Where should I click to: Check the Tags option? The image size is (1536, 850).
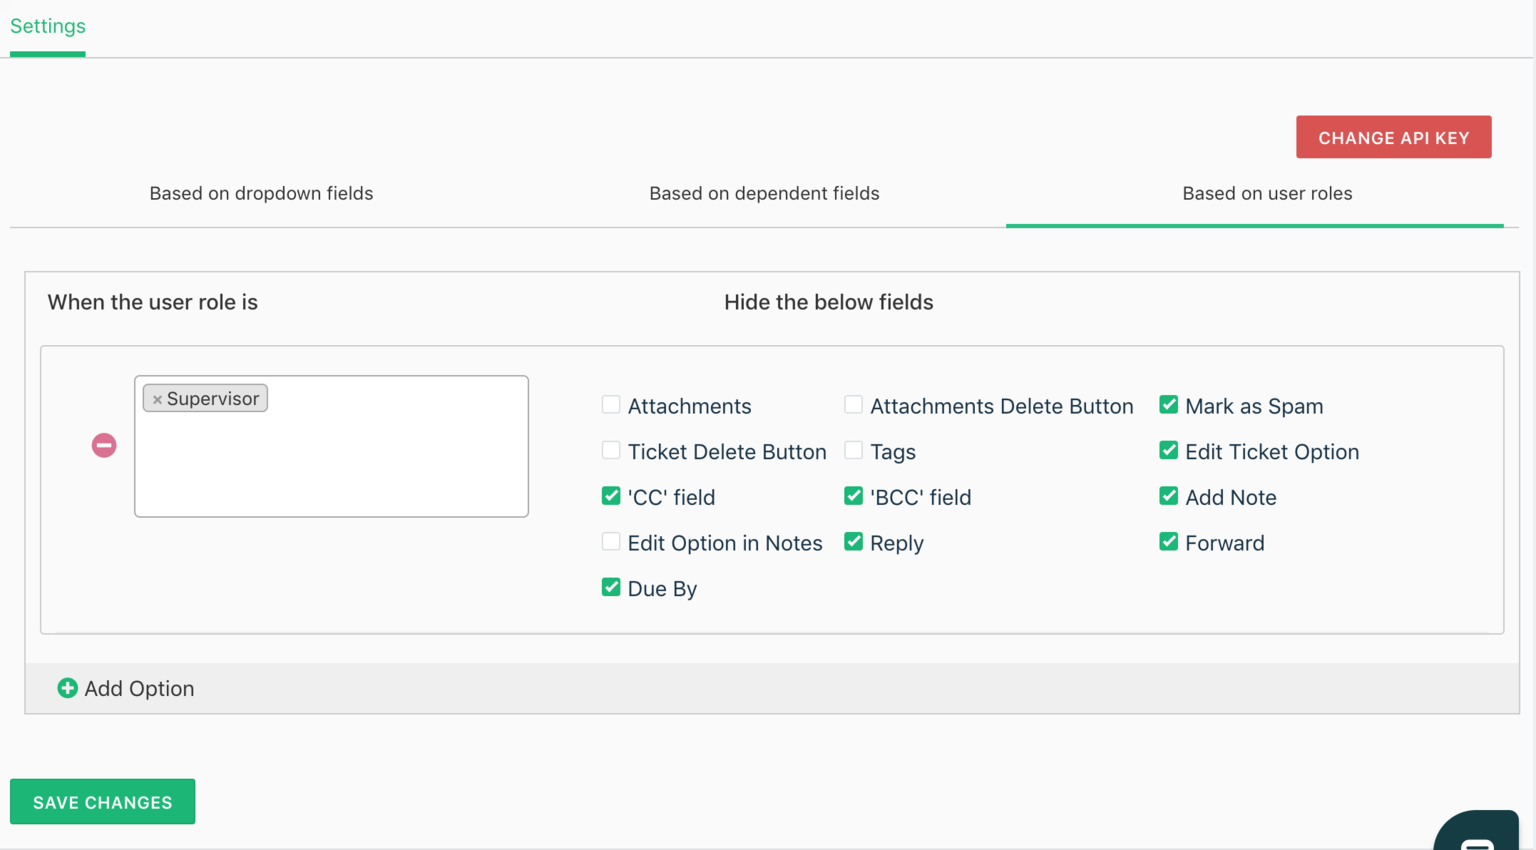point(853,450)
